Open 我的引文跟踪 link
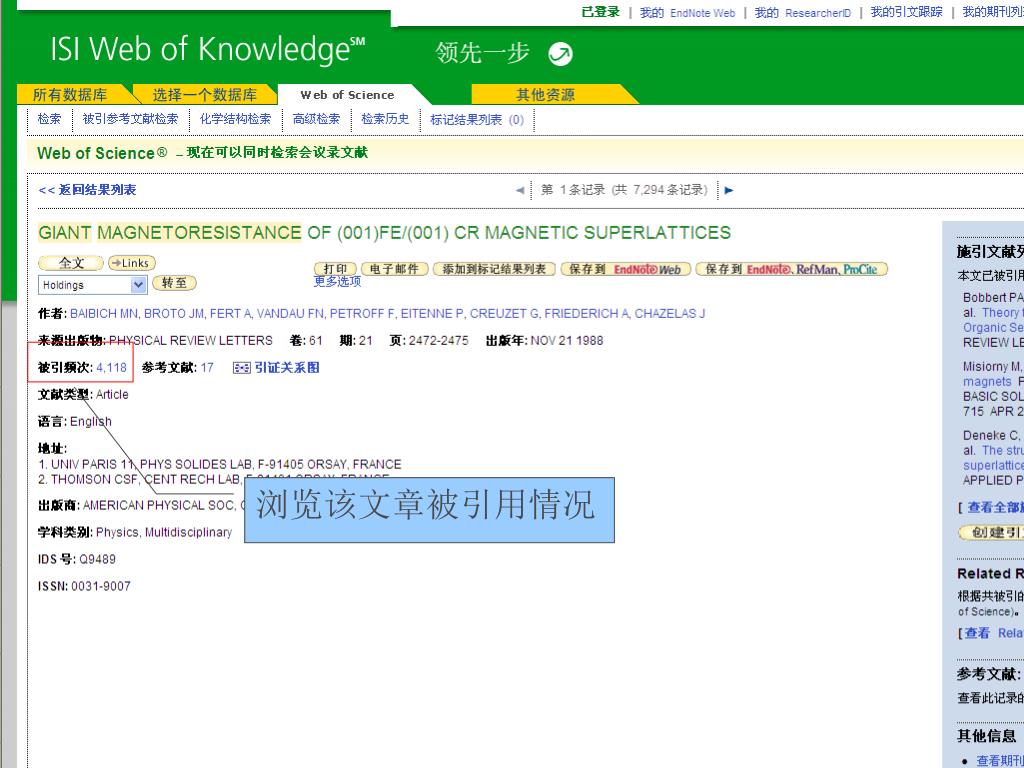This screenshot has height=768, width=1024. point(906,12)
